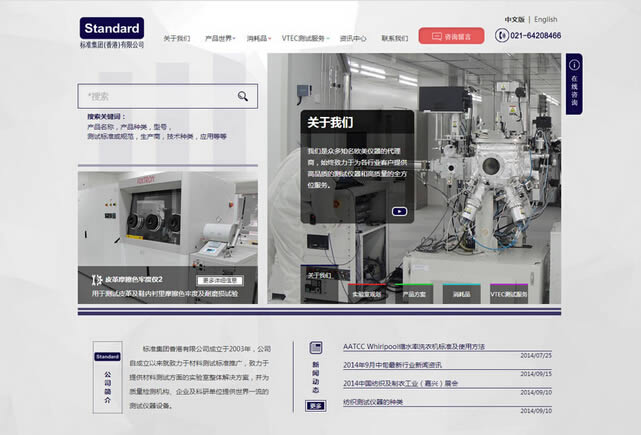Click the small Standard badge above 公司简介
Screen dimensions: 641x435
[107, 356]
